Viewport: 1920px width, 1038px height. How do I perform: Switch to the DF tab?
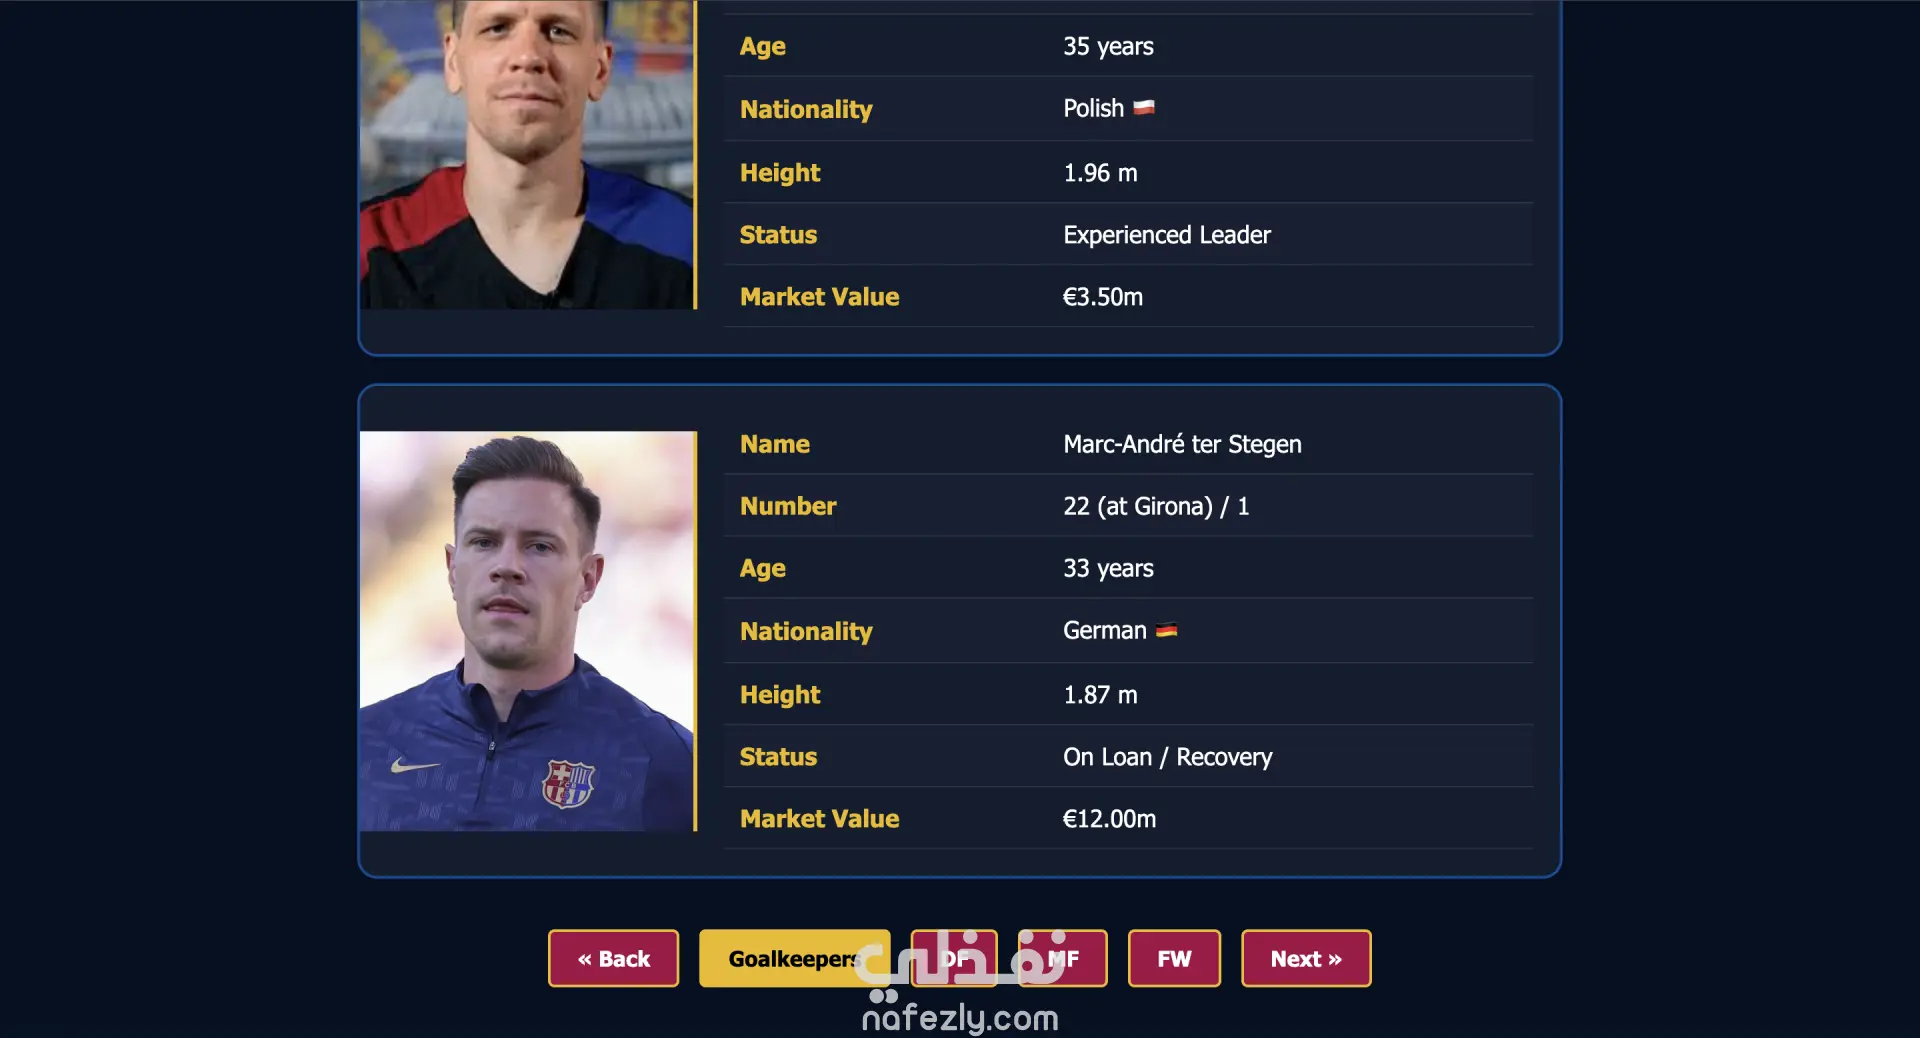click(954, 958)
